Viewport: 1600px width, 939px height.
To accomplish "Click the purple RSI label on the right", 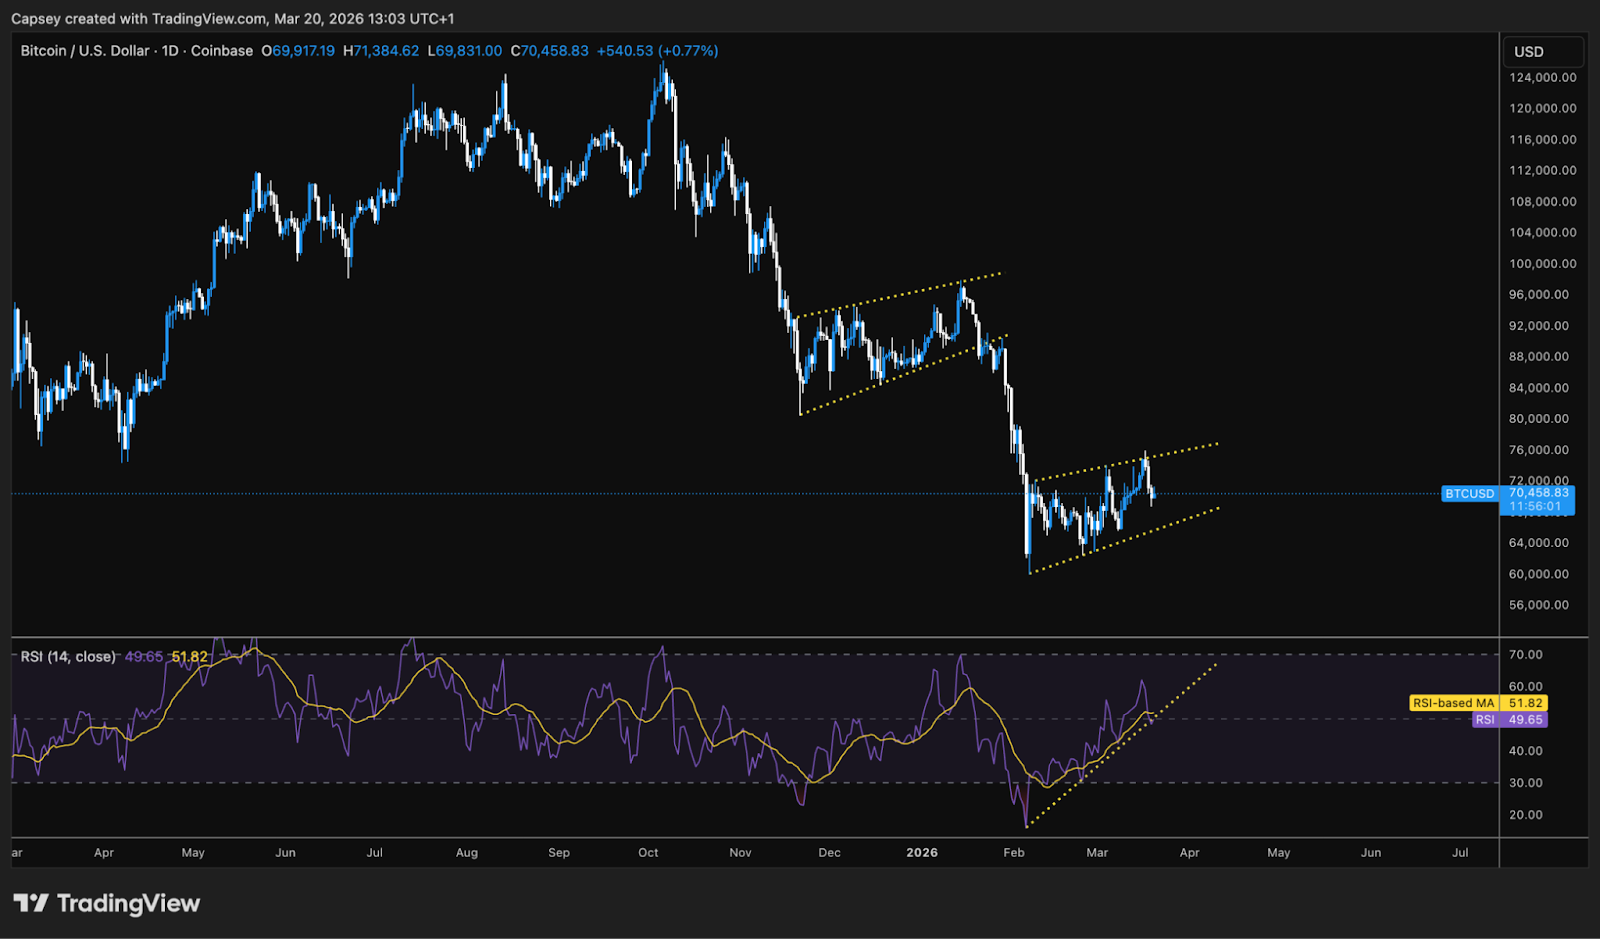I will [1487, 721].
